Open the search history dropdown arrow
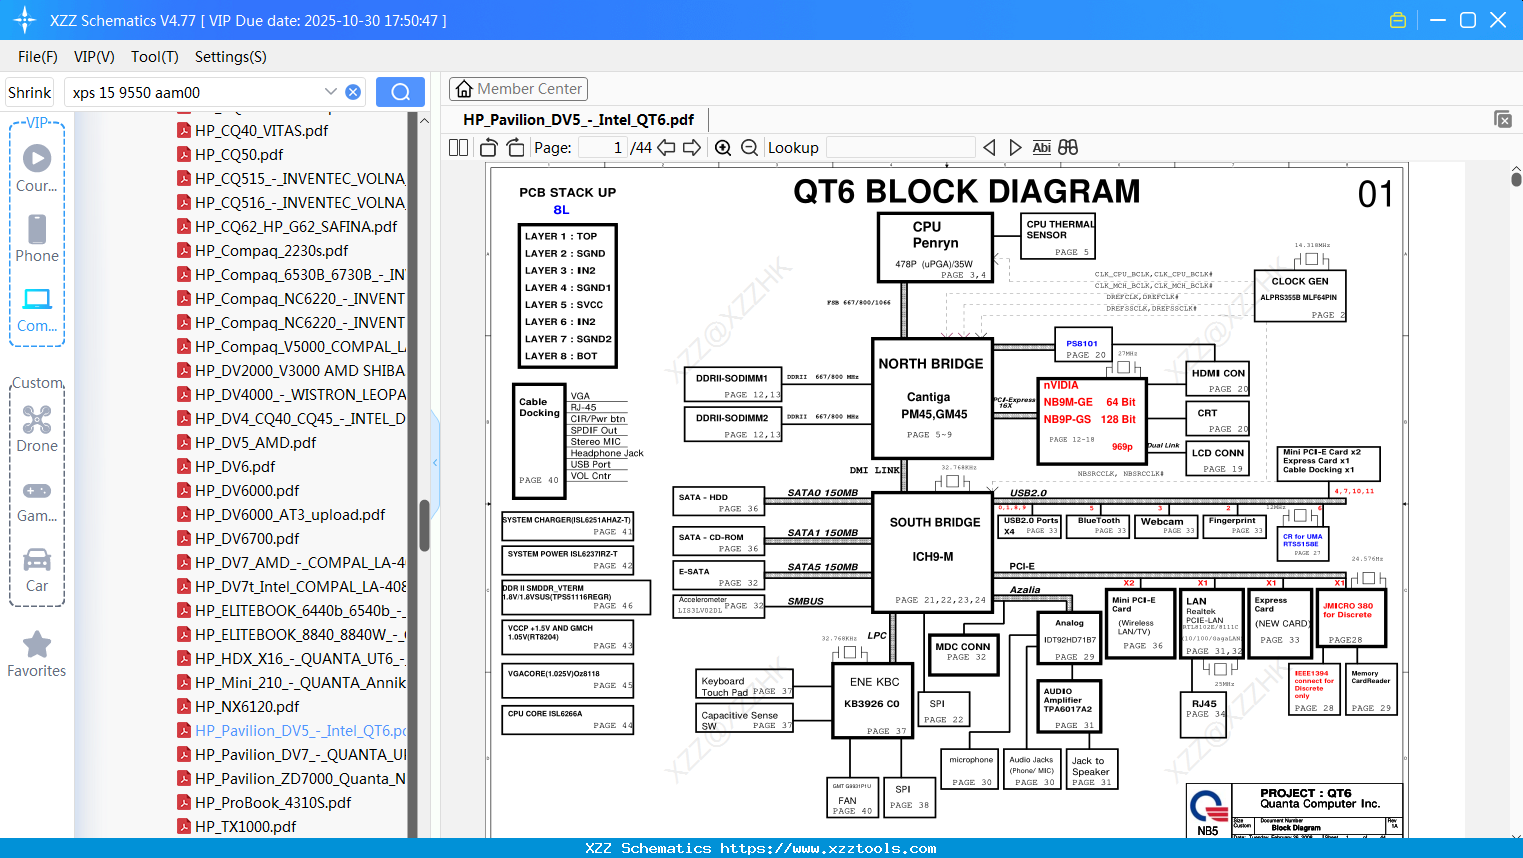This screenshot has height=858, width=1523. pyautogui.click(x=331, y=92)
